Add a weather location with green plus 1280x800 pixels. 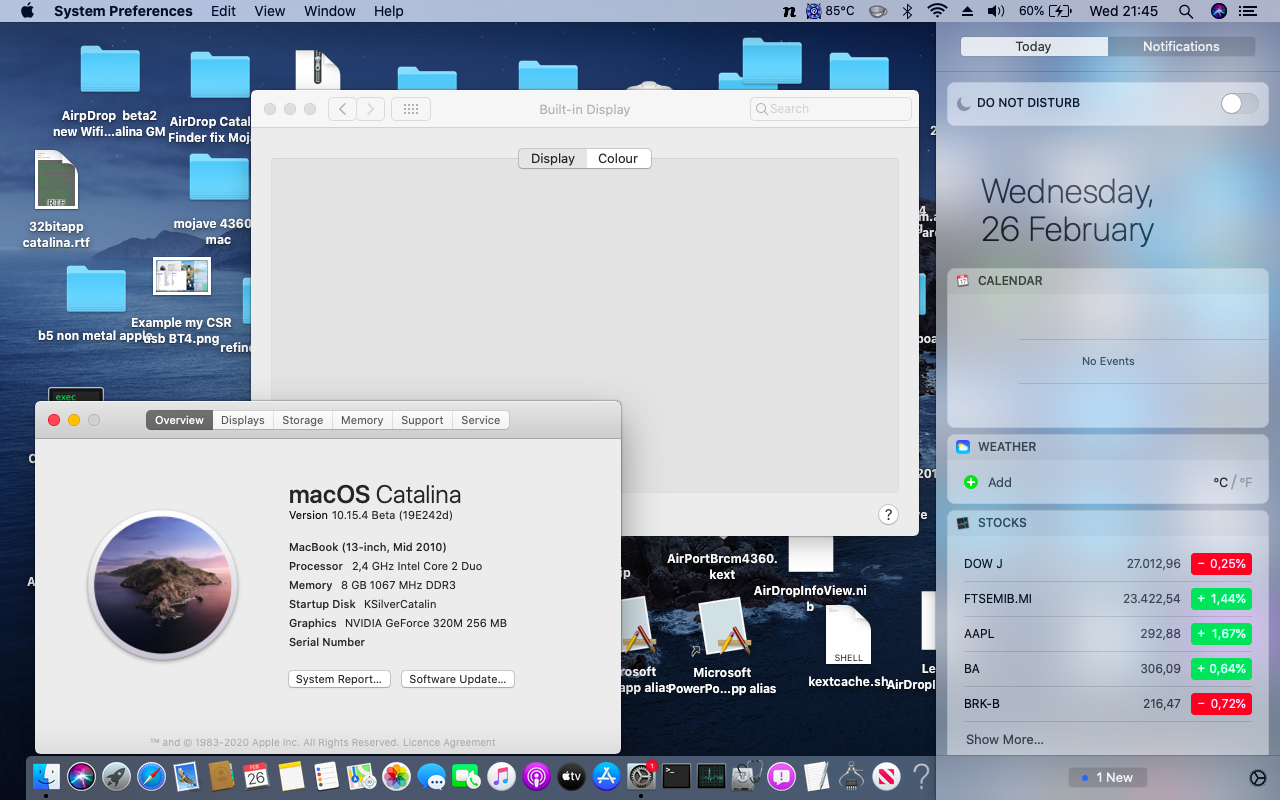[x=970, y=482]
